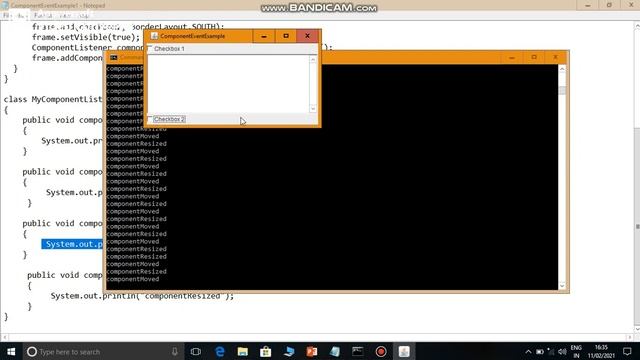Viewport: 640px width, 360px height.
Task: Click the Cortana microphone icon
Action: coord(175,351)
